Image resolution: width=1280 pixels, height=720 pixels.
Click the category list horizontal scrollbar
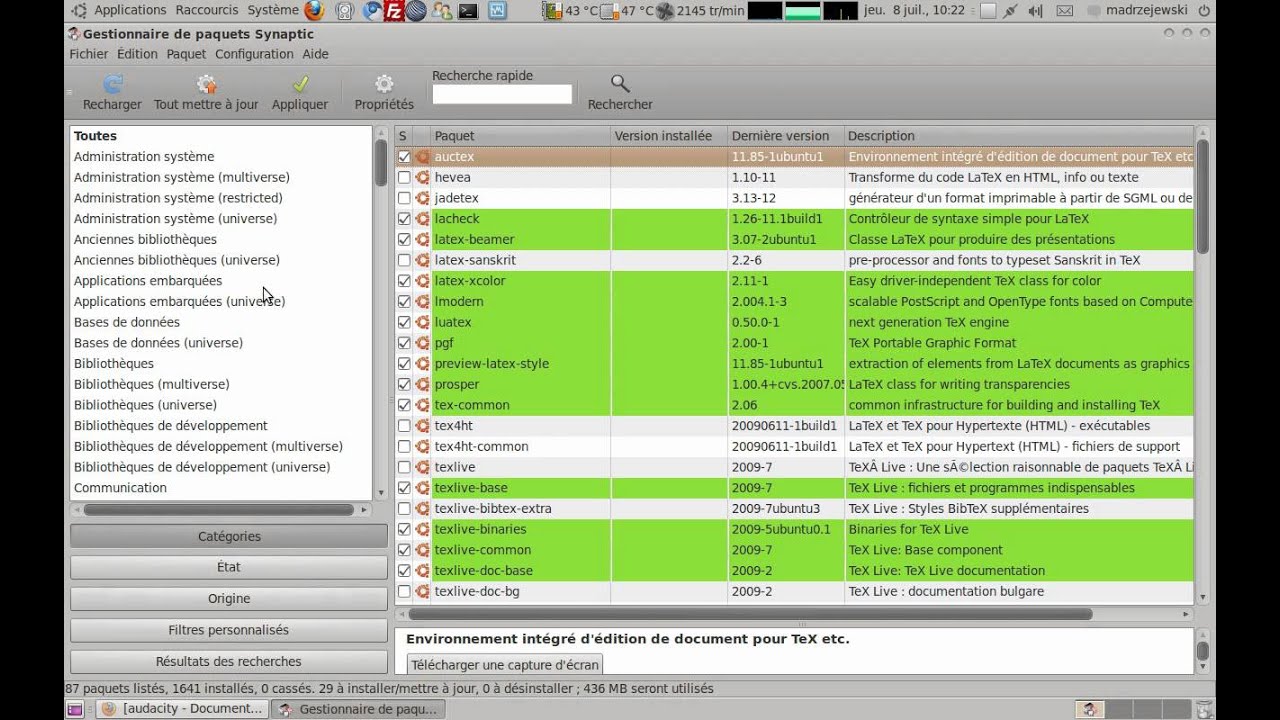[219, 510]
